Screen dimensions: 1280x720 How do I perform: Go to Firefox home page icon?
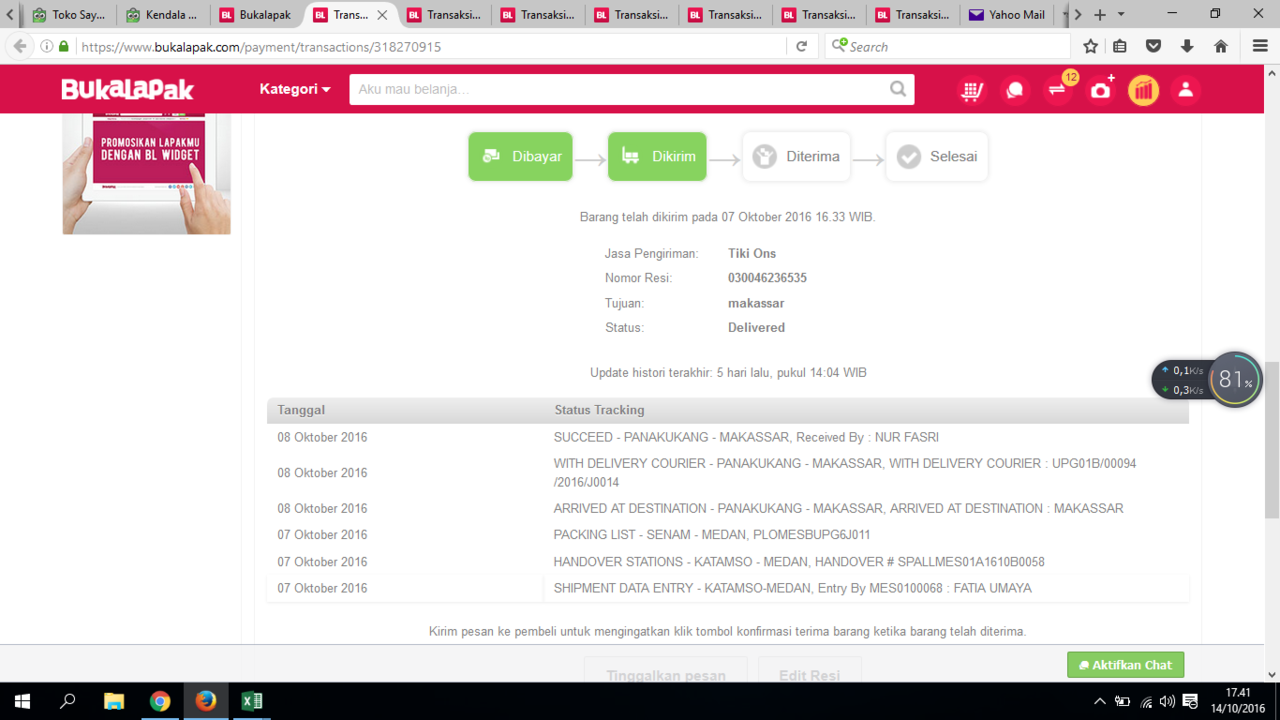point(1221,46)
